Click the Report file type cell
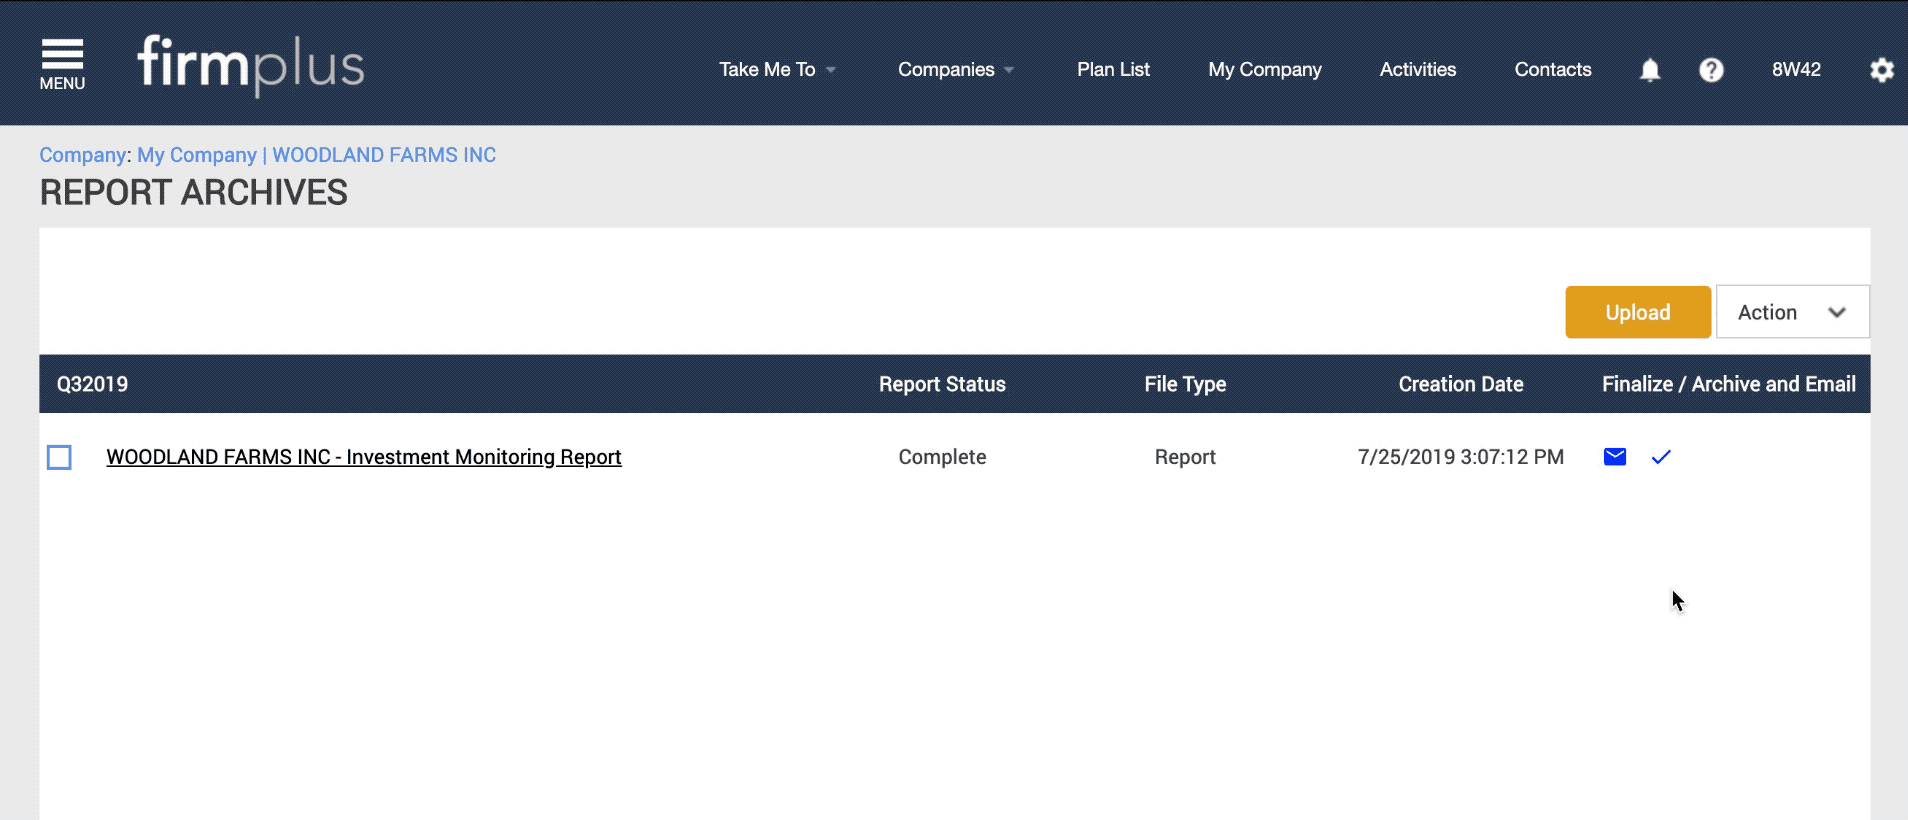Screen dimensions: 1908x820 click(1185, 457)
